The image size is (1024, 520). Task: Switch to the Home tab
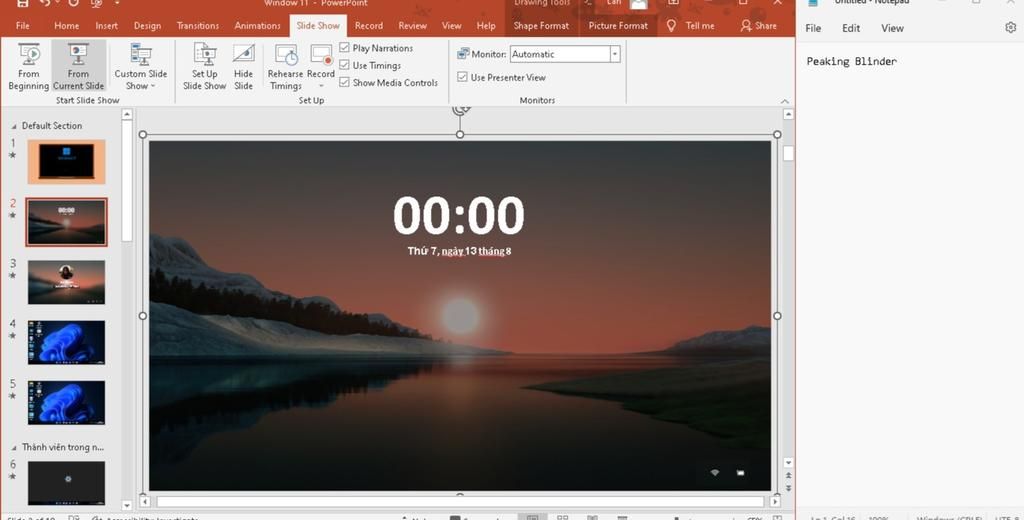(67, 25)
